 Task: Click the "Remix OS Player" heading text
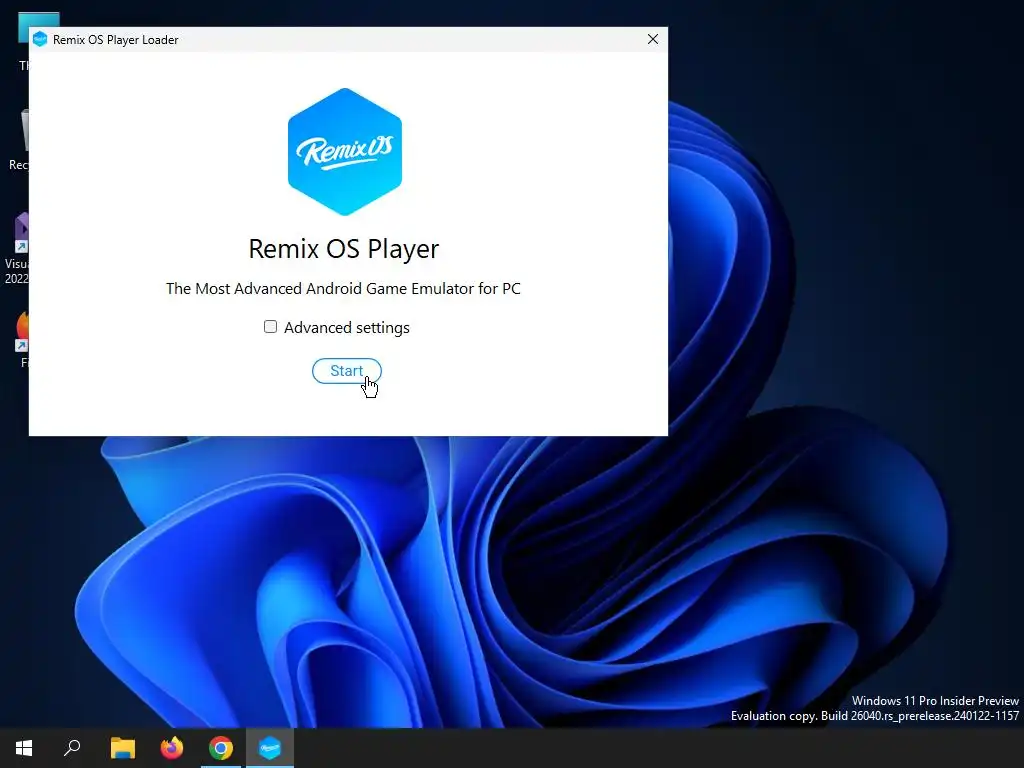pos(344,249)
